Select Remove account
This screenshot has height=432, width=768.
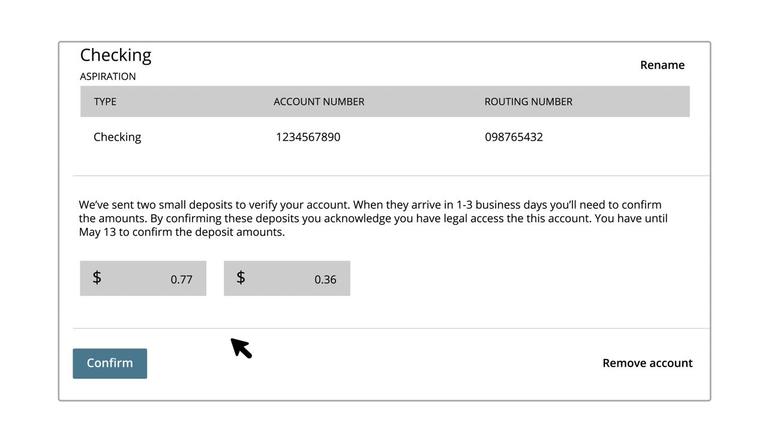tap(647, 363)
